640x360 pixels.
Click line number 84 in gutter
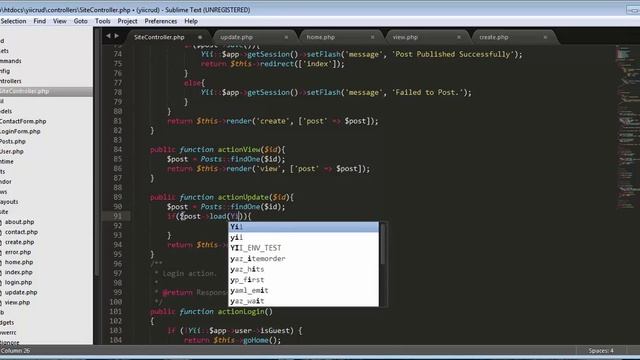(x=118, y=149)
